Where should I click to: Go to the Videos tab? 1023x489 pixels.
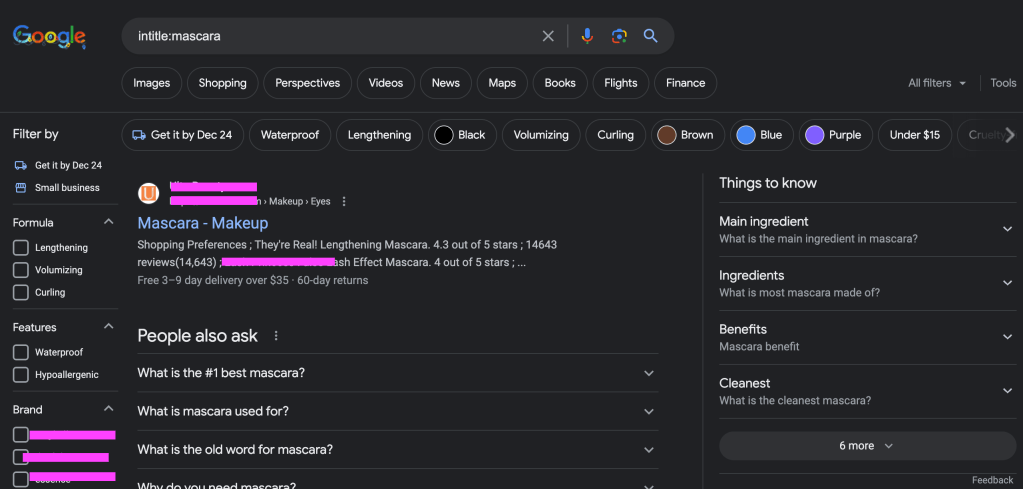(x=385, y=83)
